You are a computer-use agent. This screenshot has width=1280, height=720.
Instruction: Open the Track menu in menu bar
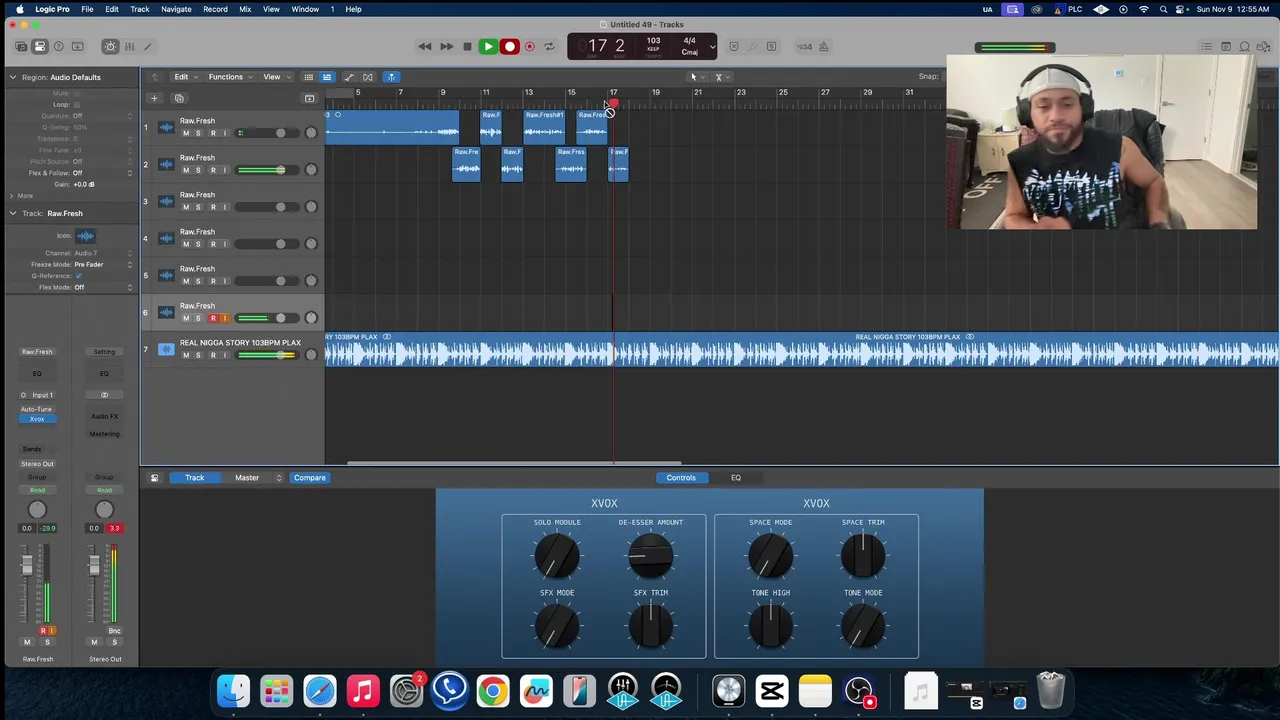[x=140, y=9]
